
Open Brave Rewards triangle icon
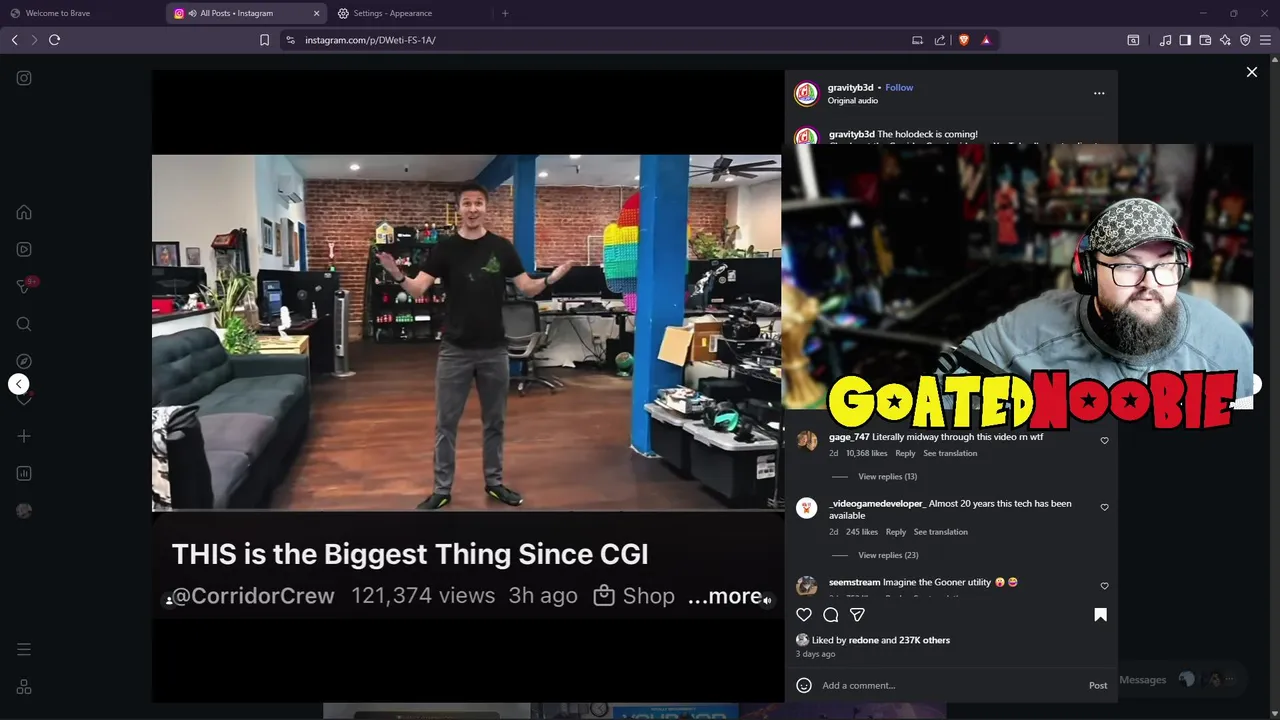(986, 40)
